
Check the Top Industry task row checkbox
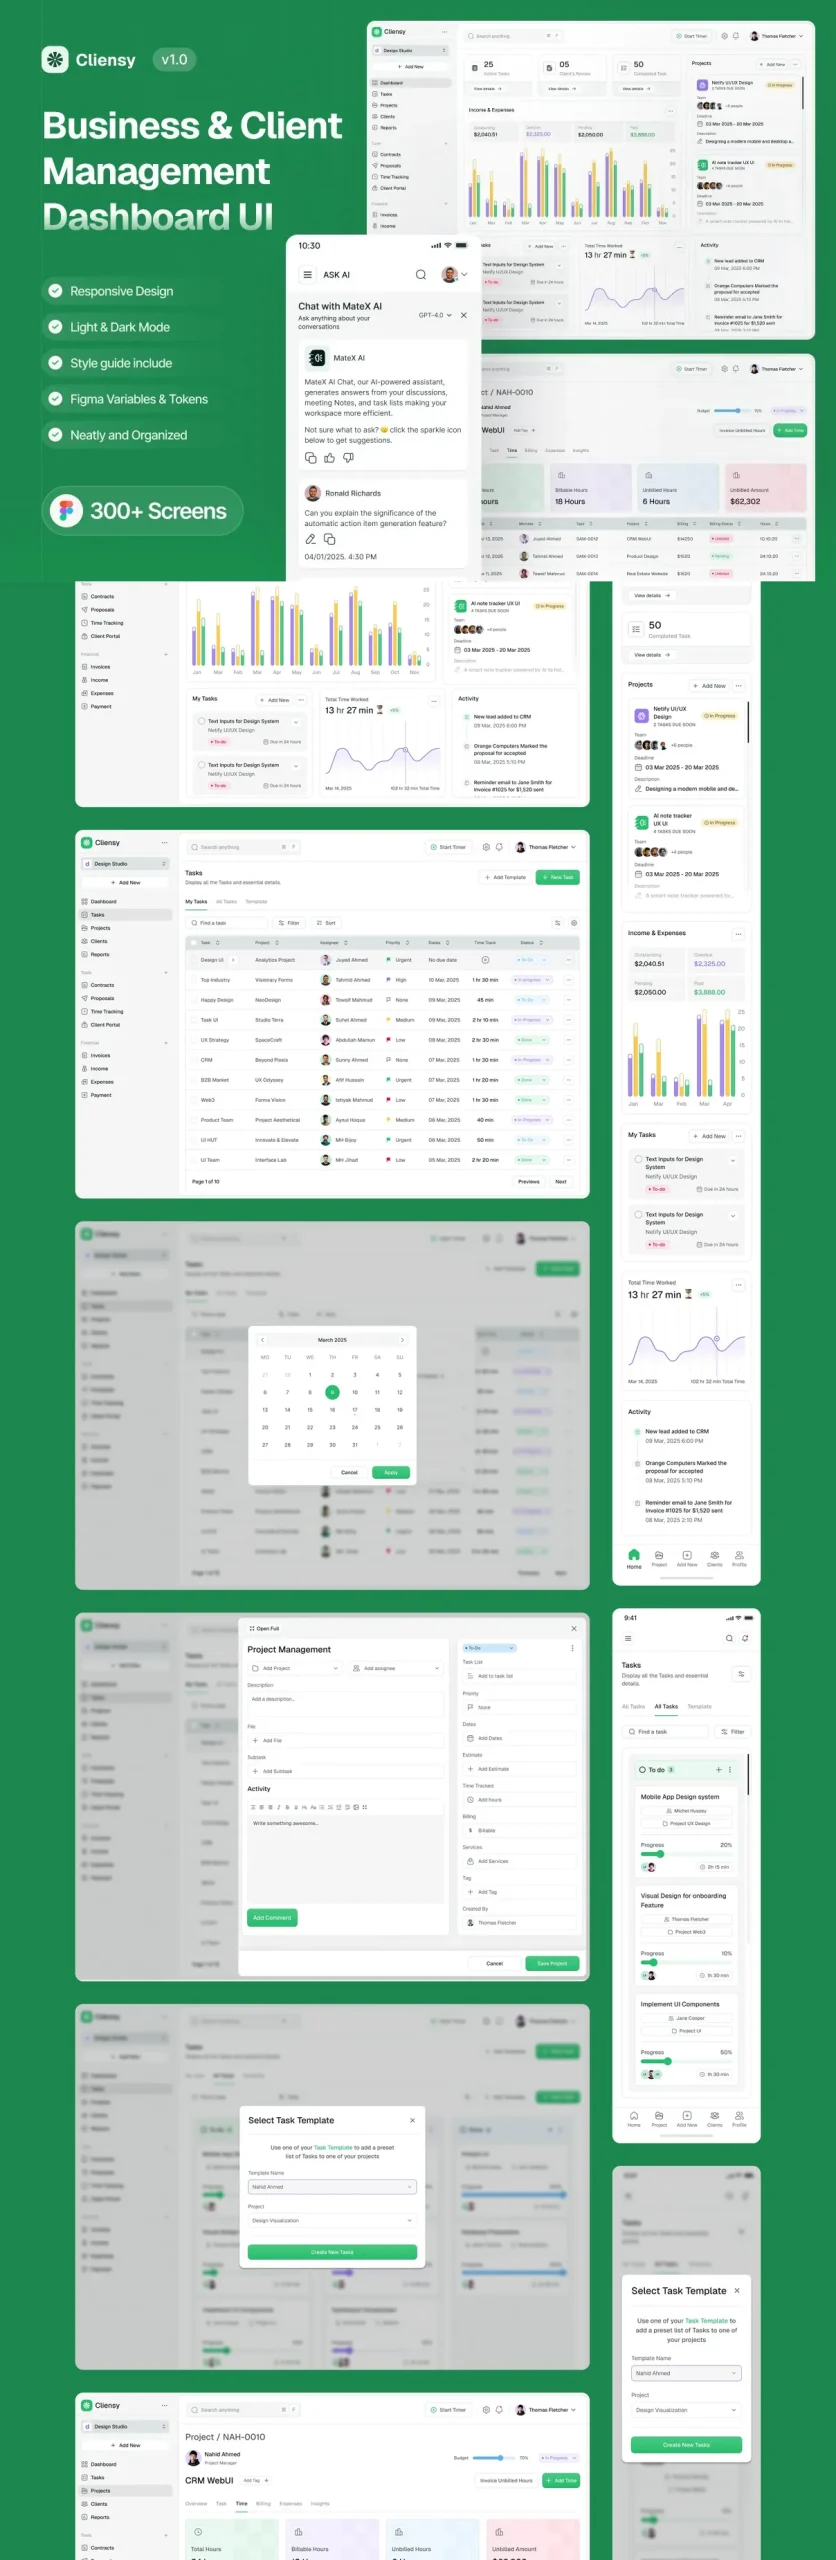[x=193, y=980]
